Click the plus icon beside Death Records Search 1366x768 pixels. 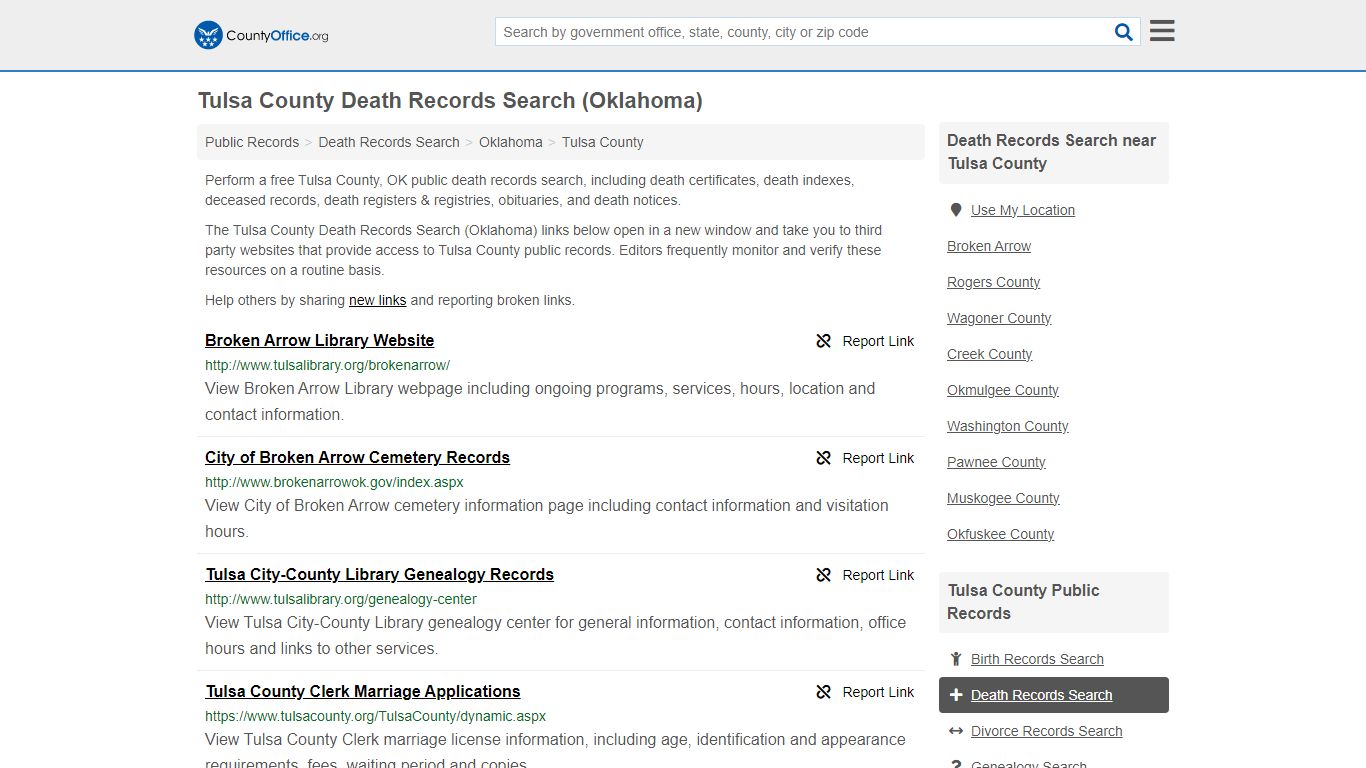click(x=956, y=695)
